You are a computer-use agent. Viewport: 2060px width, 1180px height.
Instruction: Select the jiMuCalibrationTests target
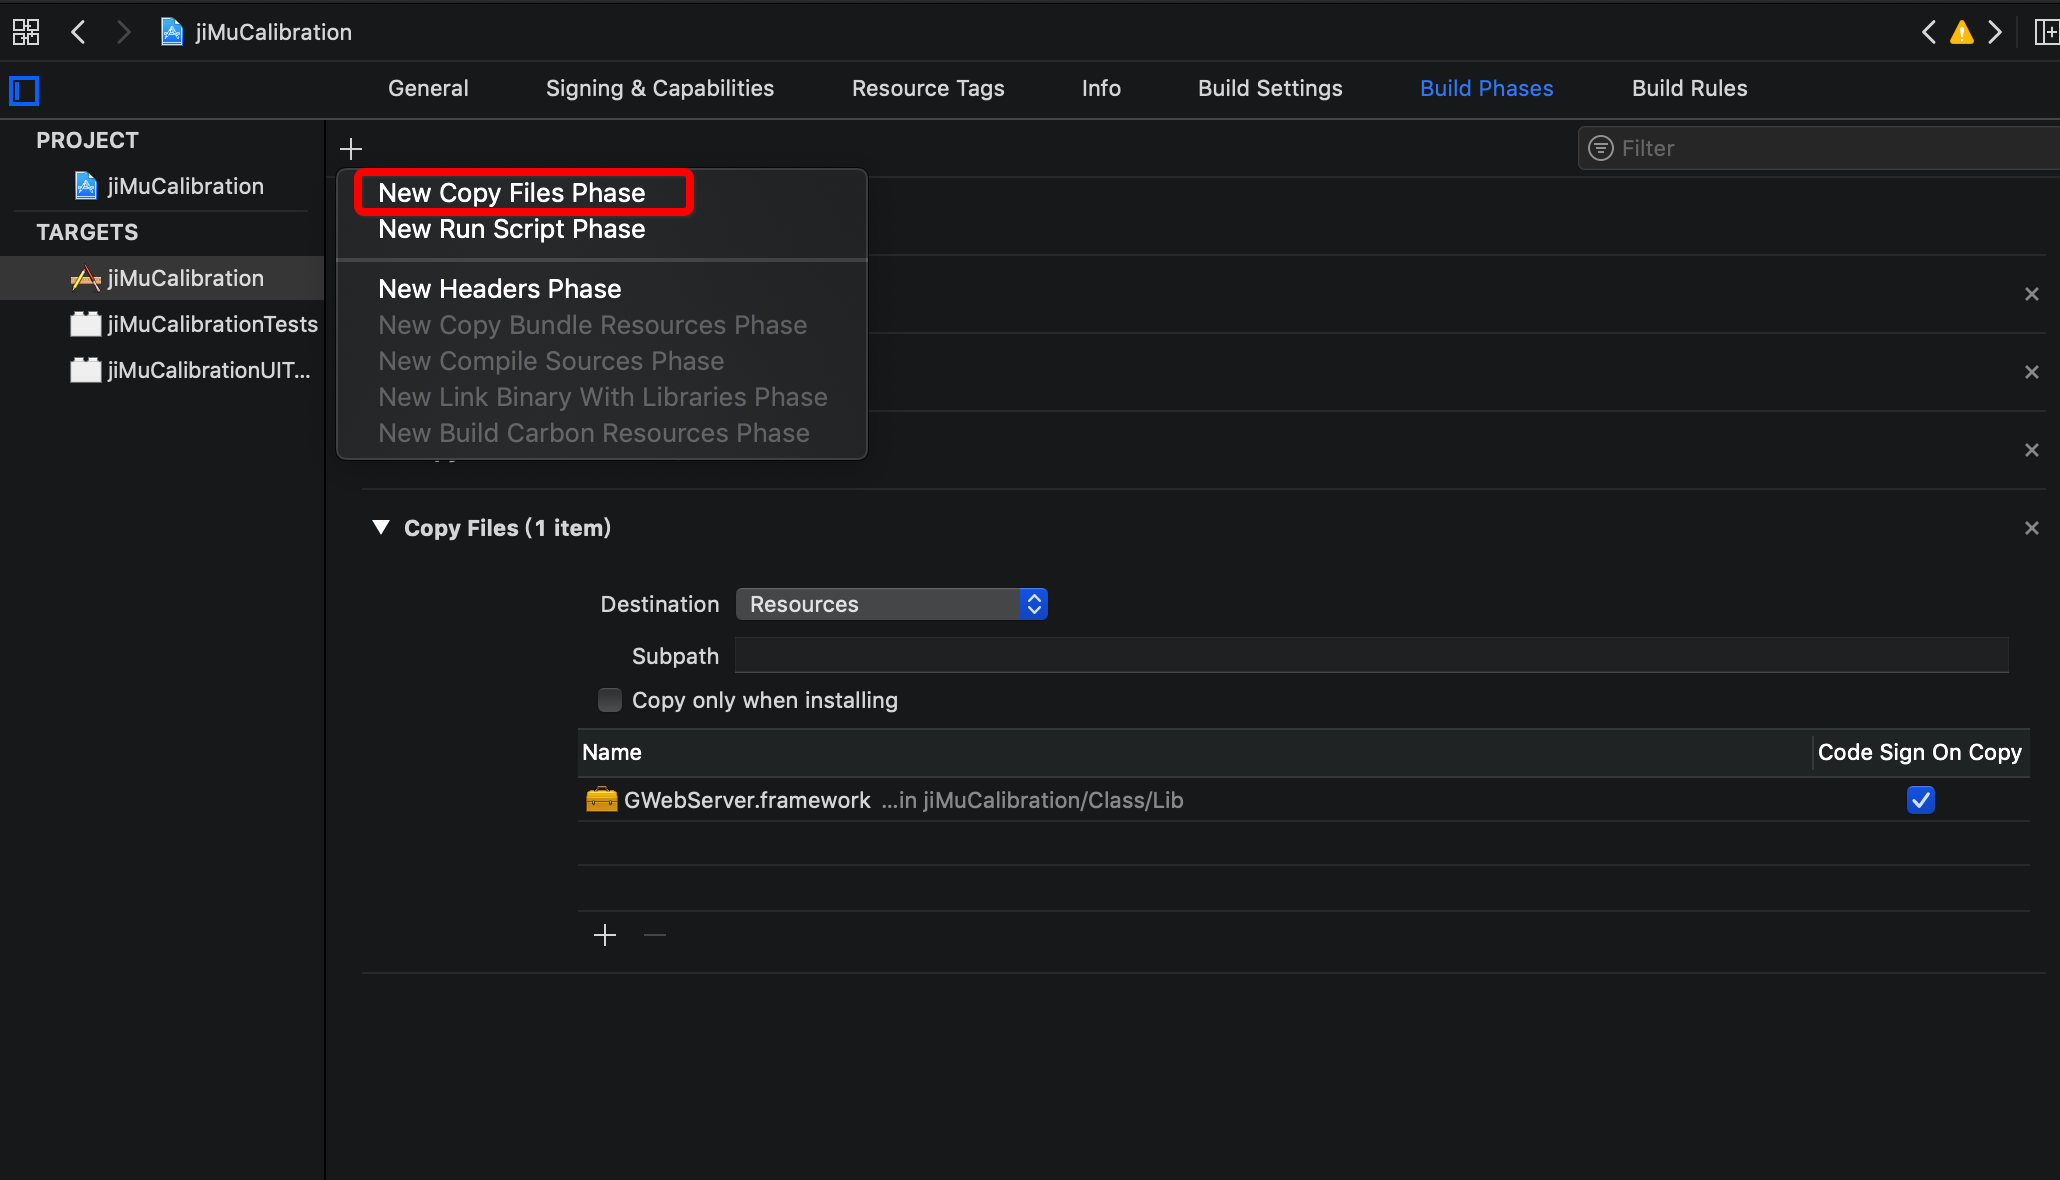pyautogui.click(x=211, y=324)
